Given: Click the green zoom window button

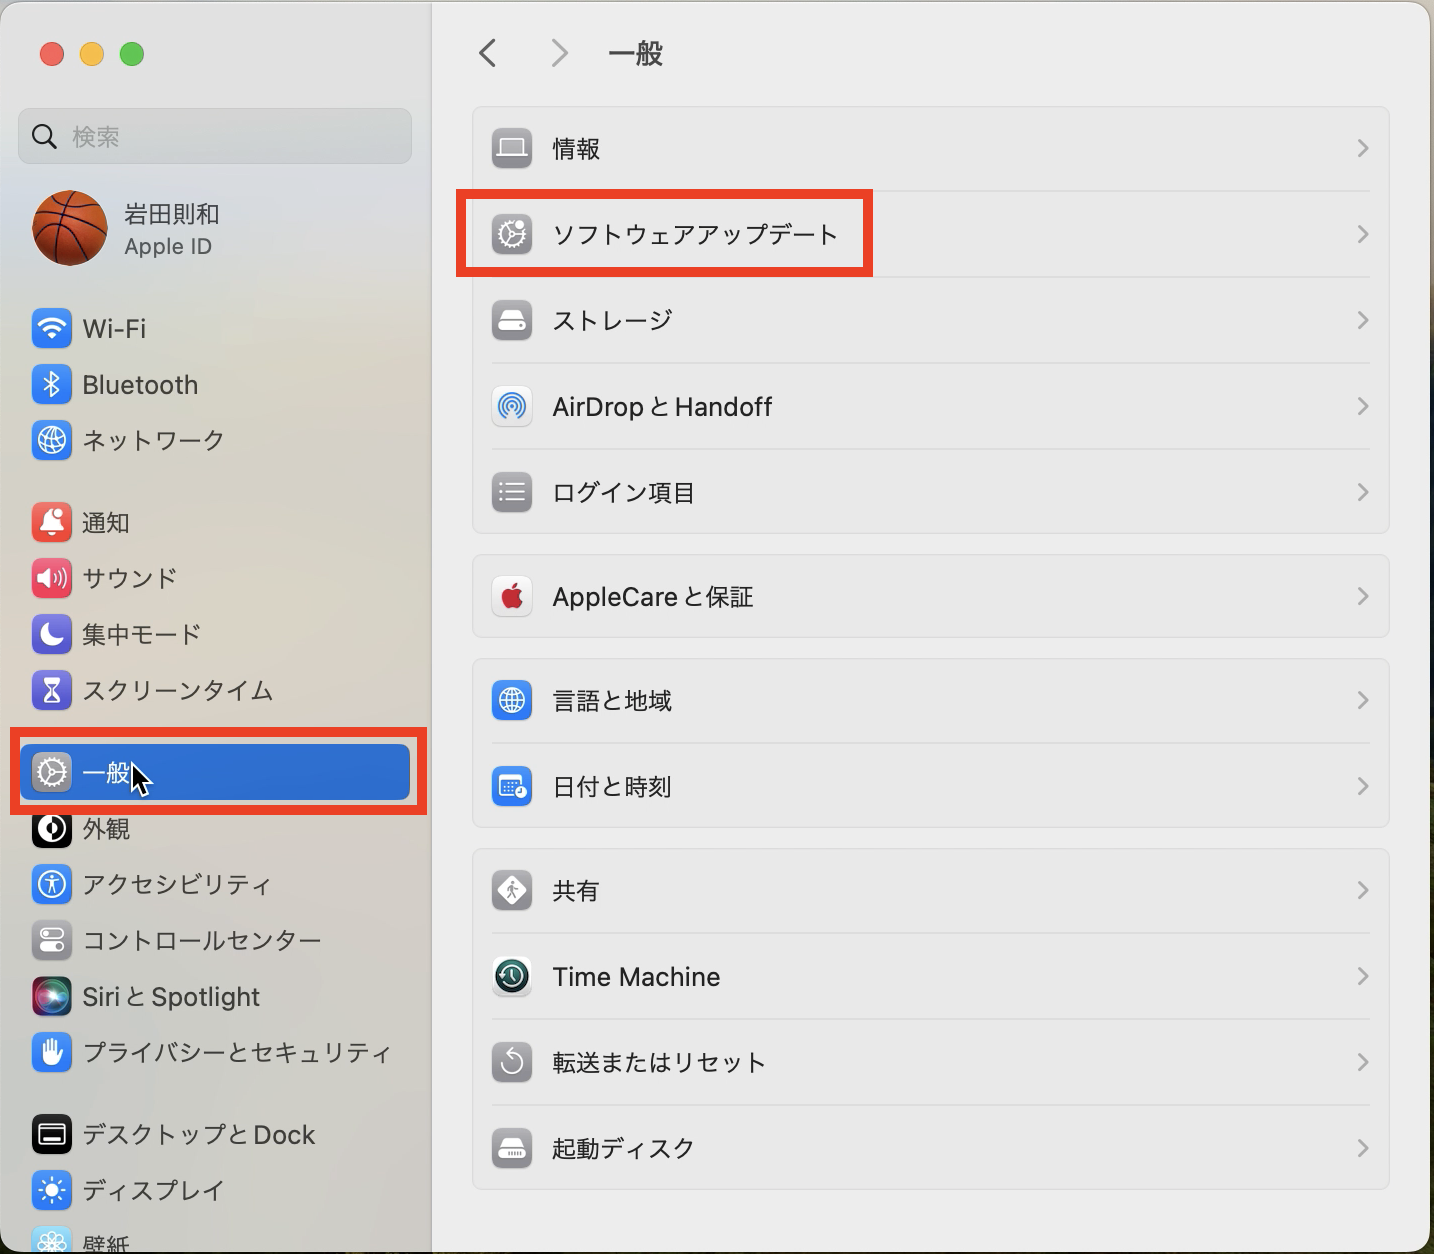Looking at the screenshot, I should (132, 54).
